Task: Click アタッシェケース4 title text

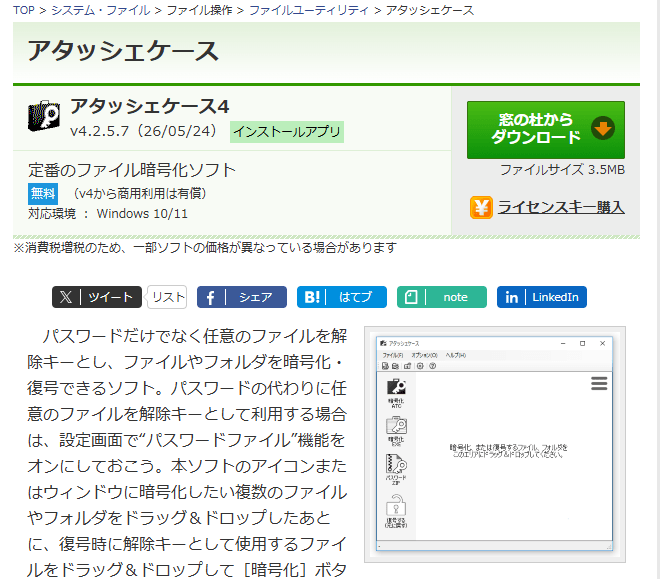Action: 149,106
